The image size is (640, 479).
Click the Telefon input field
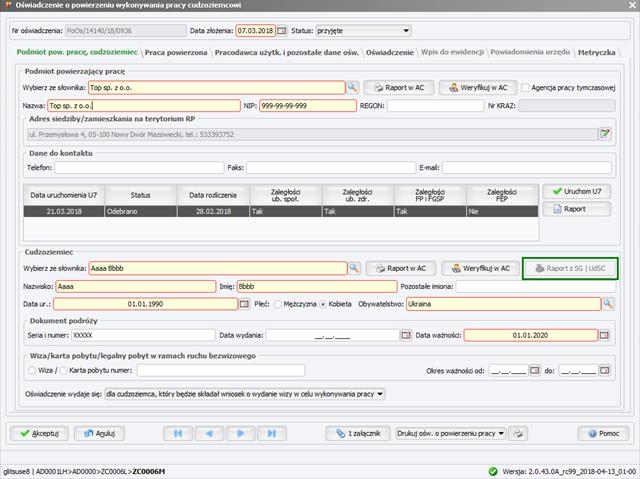pyautogui.click(x=139, y=168)
